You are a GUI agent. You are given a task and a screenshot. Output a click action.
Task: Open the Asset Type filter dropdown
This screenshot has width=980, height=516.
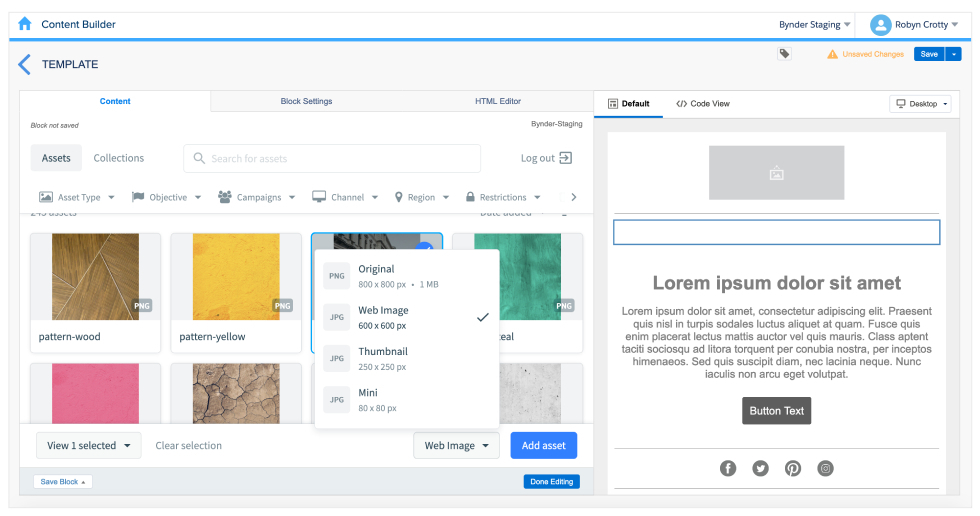(x=77, y=197)
